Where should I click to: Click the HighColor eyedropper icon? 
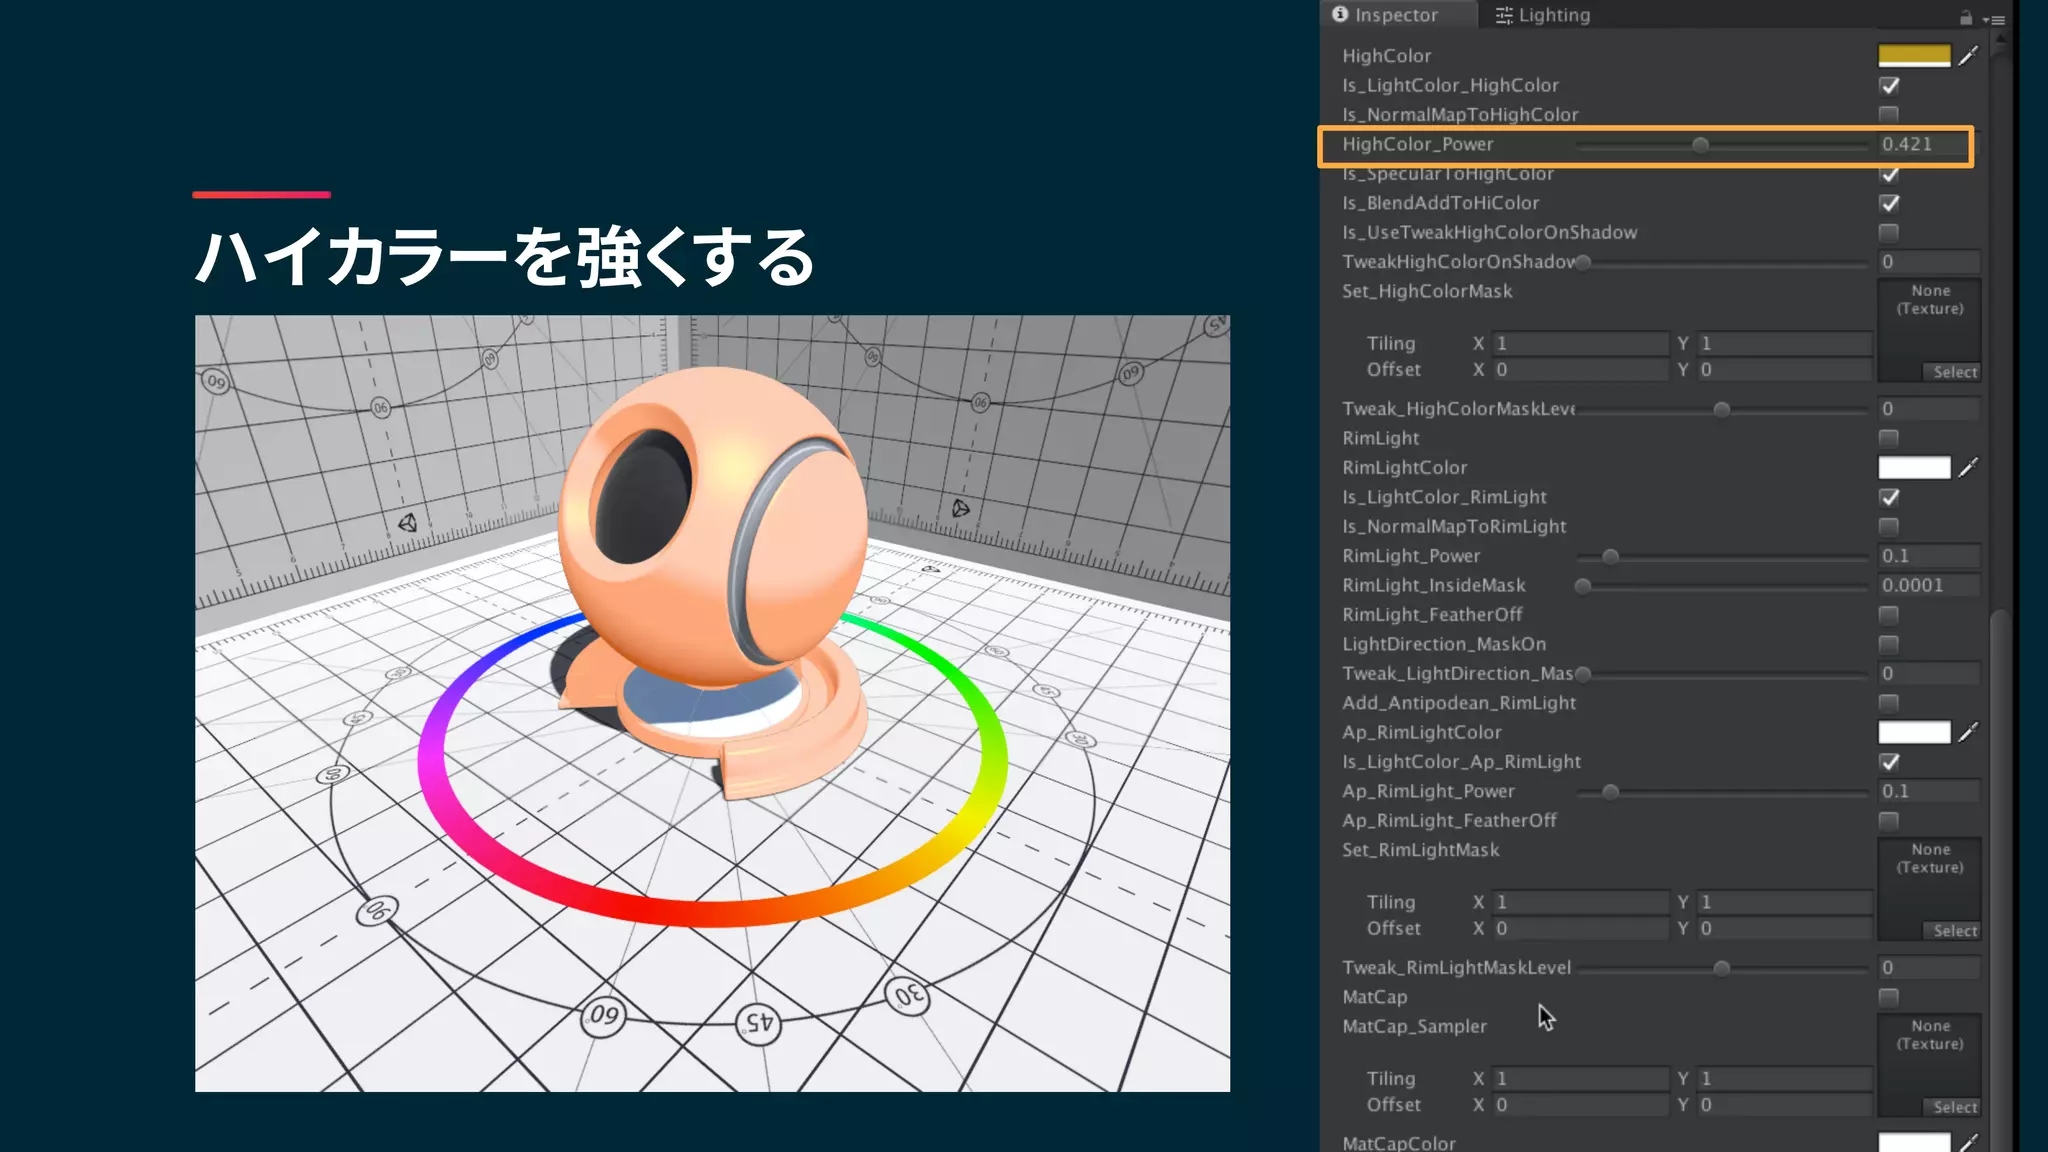point(1968,56)
